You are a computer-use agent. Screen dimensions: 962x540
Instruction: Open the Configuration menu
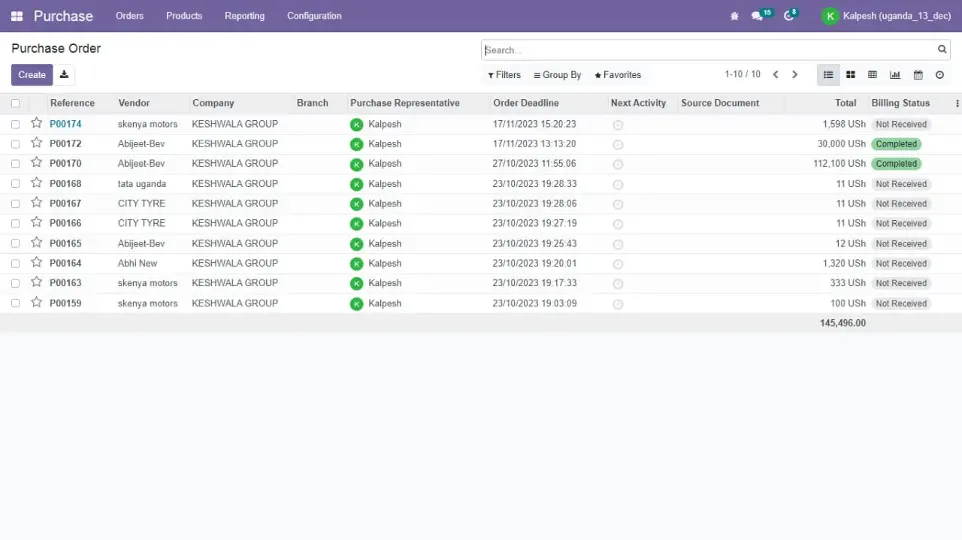[x=314, y=16]
